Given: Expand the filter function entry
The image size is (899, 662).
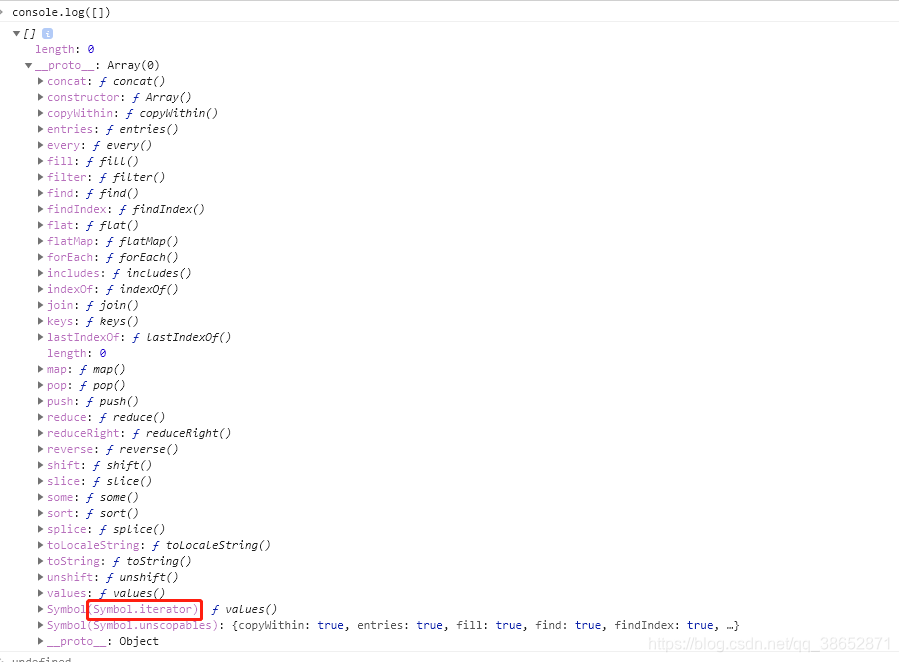Looking at the screenshot, I should [41, 178].
